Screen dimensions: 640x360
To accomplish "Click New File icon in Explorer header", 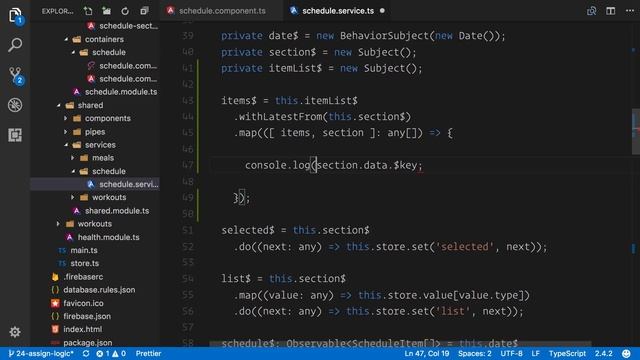I will click(88, 11).
